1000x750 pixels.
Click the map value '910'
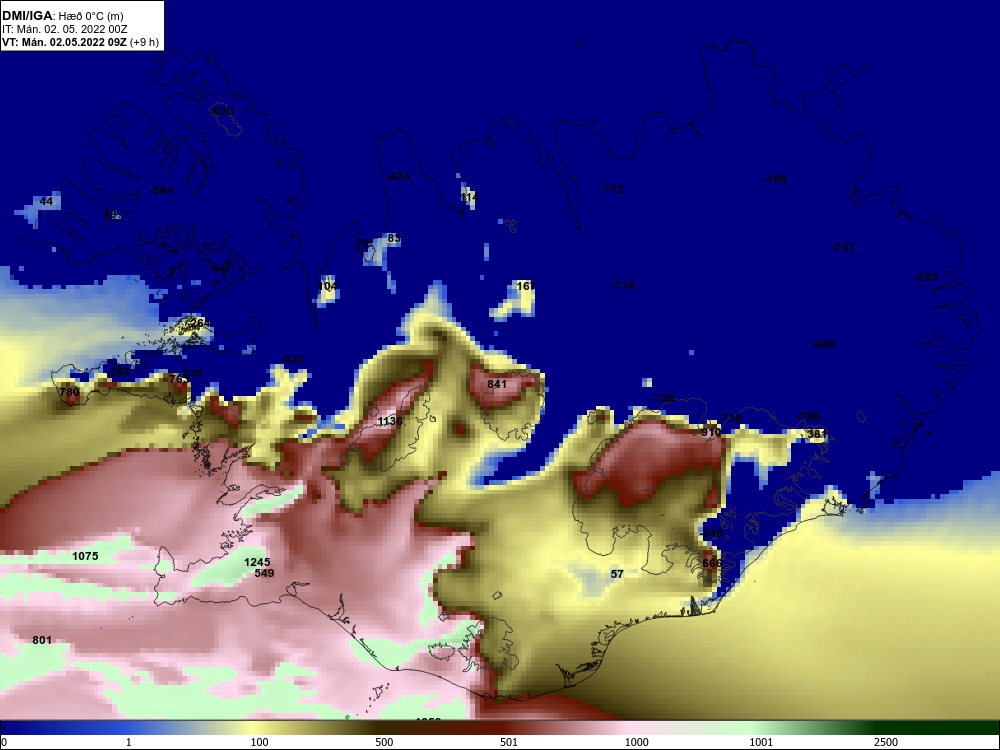click(711, 432)
